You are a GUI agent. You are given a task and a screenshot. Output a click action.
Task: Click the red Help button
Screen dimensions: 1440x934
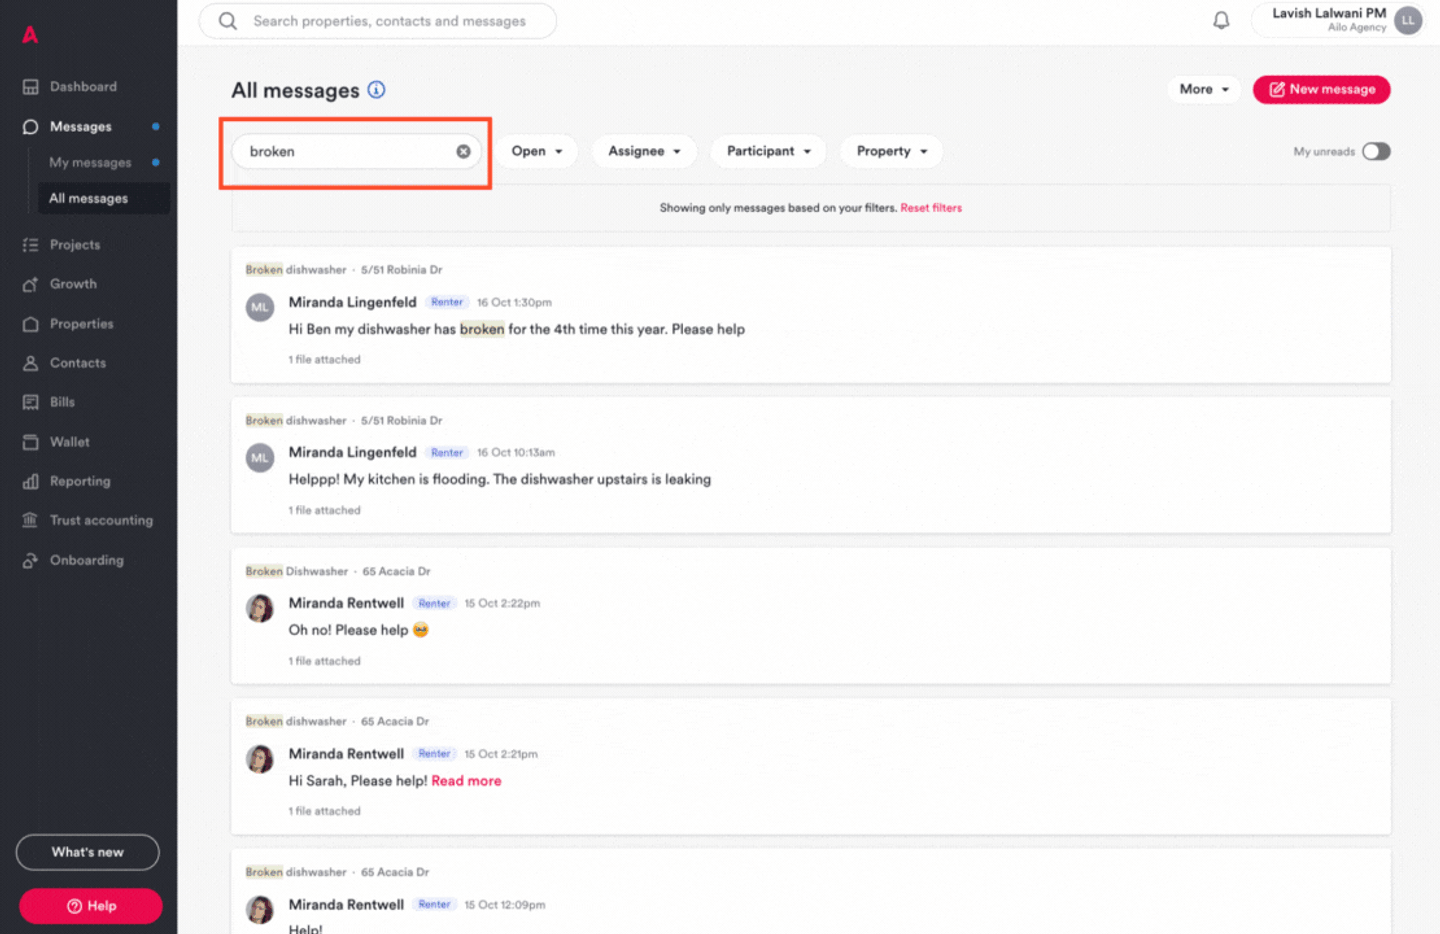[91, 906]
